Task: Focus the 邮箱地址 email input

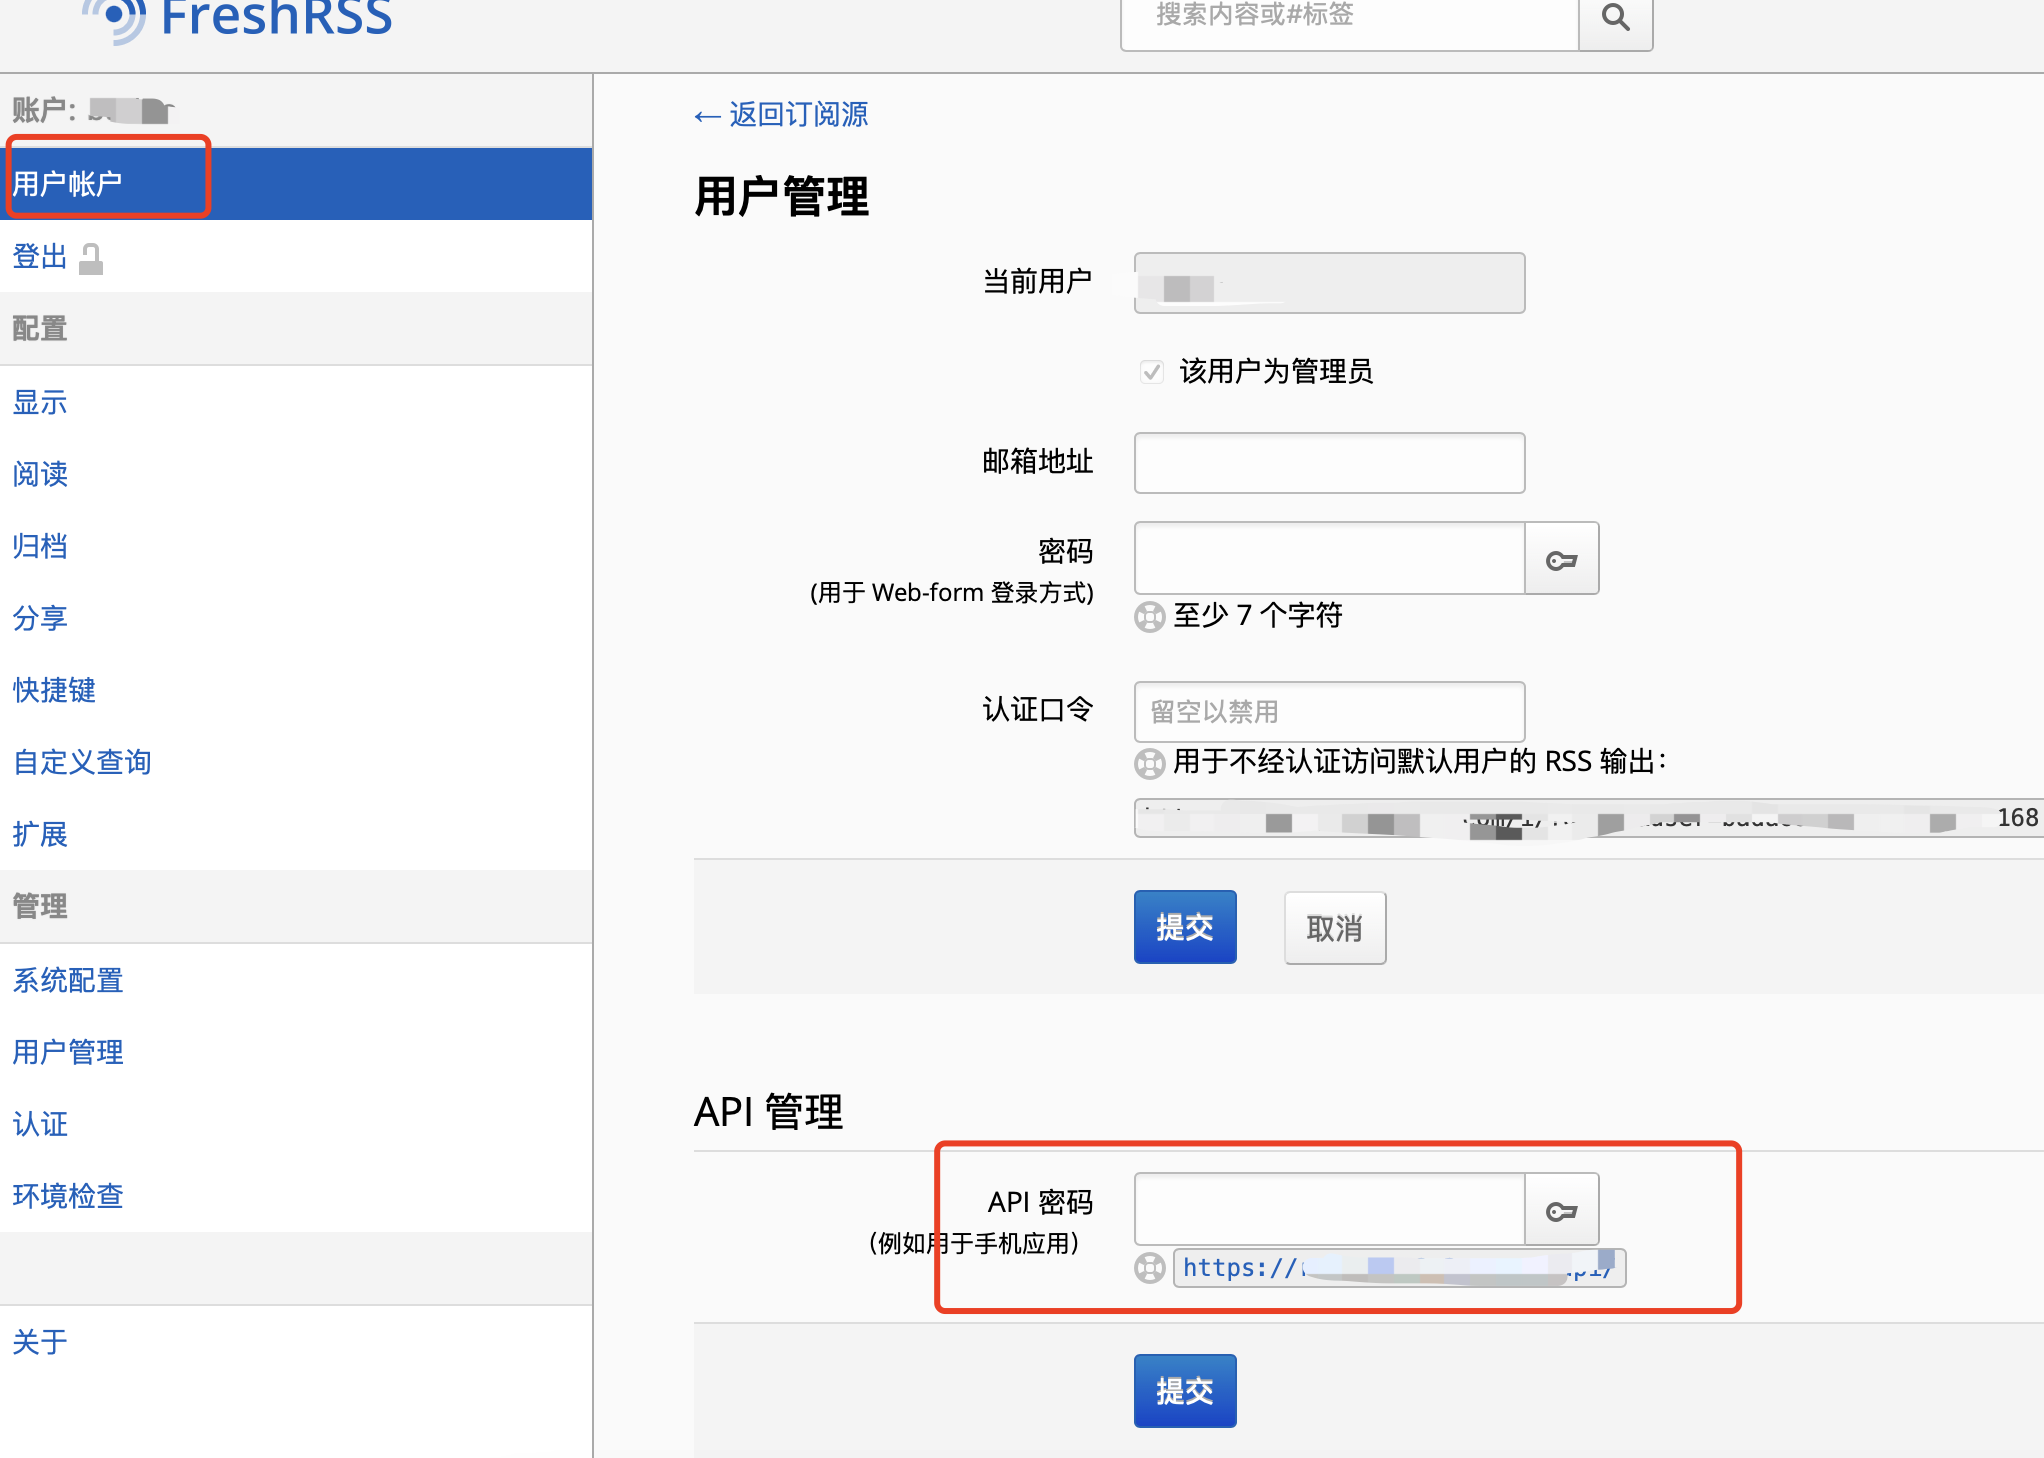Action: tap(1328, 463)
